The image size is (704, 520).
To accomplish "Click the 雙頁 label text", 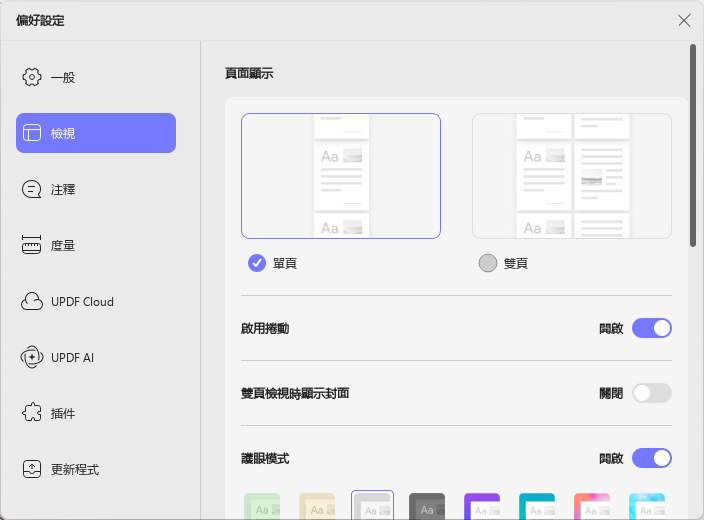I will pyautogui.click(x=515, y=264).
